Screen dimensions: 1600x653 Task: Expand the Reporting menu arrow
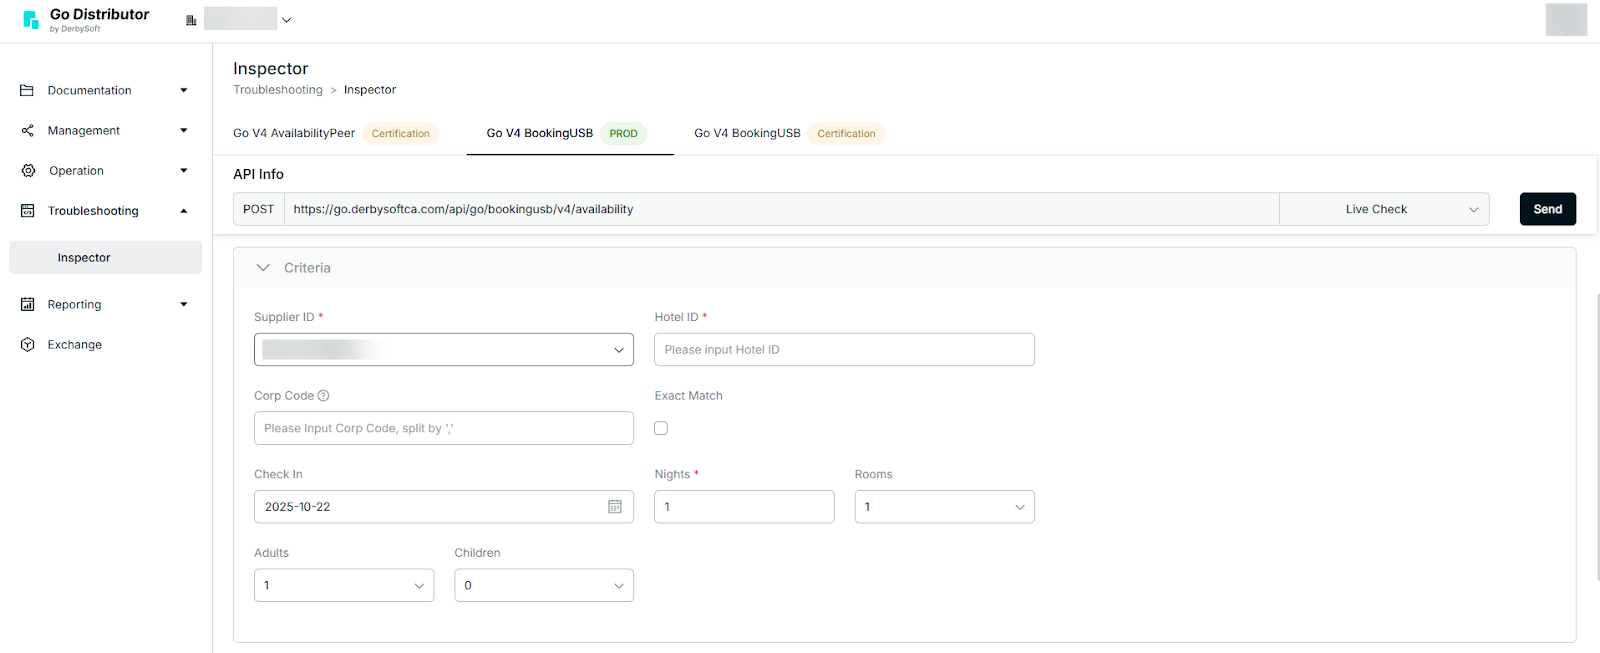pos(184,304)
